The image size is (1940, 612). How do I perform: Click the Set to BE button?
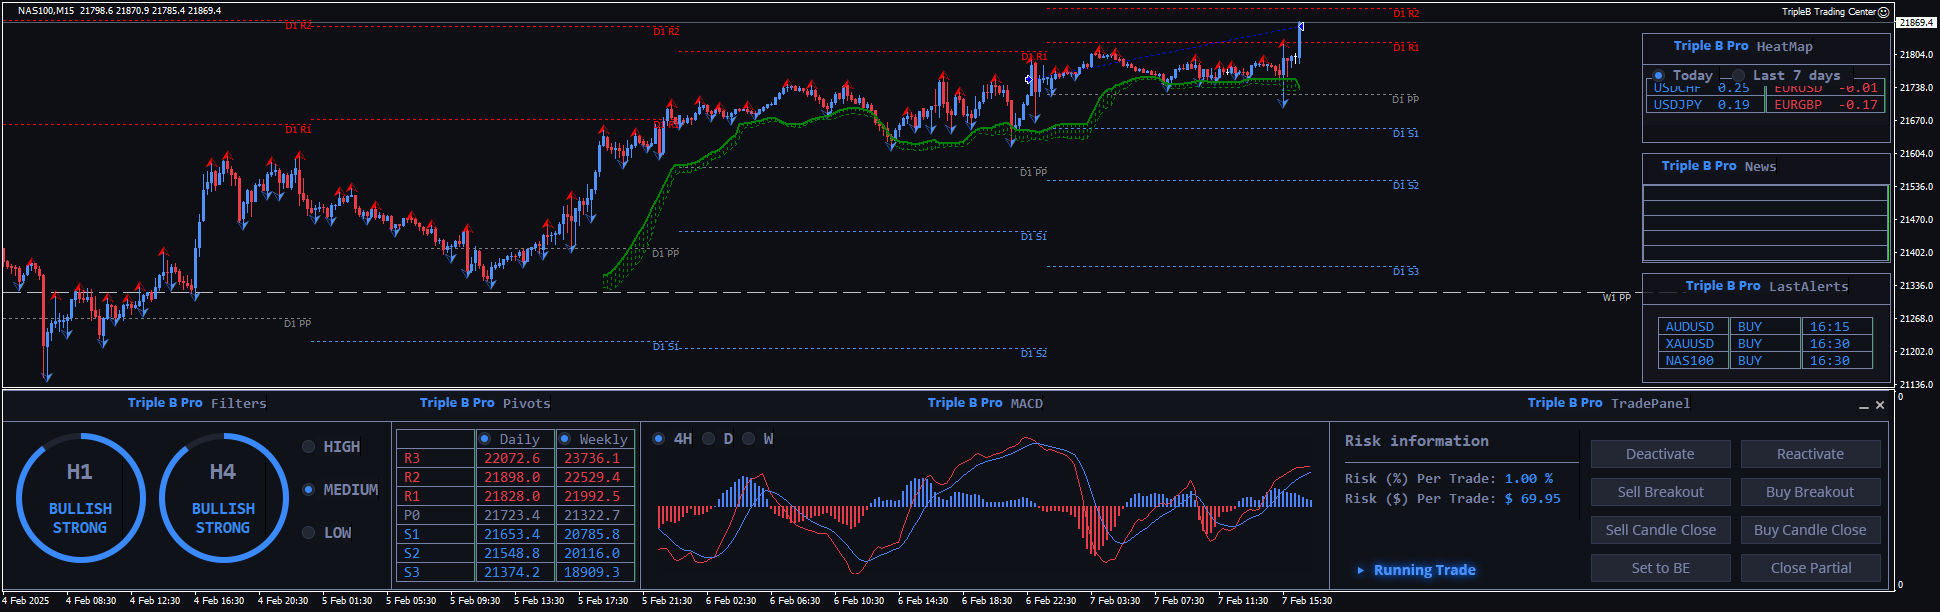coord(1660,568)
